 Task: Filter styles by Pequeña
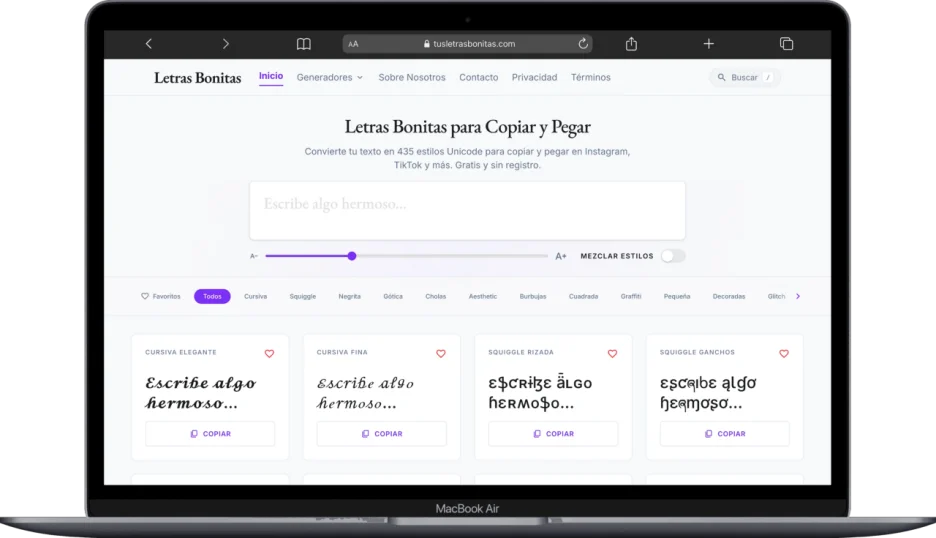[x=677, y=296]
